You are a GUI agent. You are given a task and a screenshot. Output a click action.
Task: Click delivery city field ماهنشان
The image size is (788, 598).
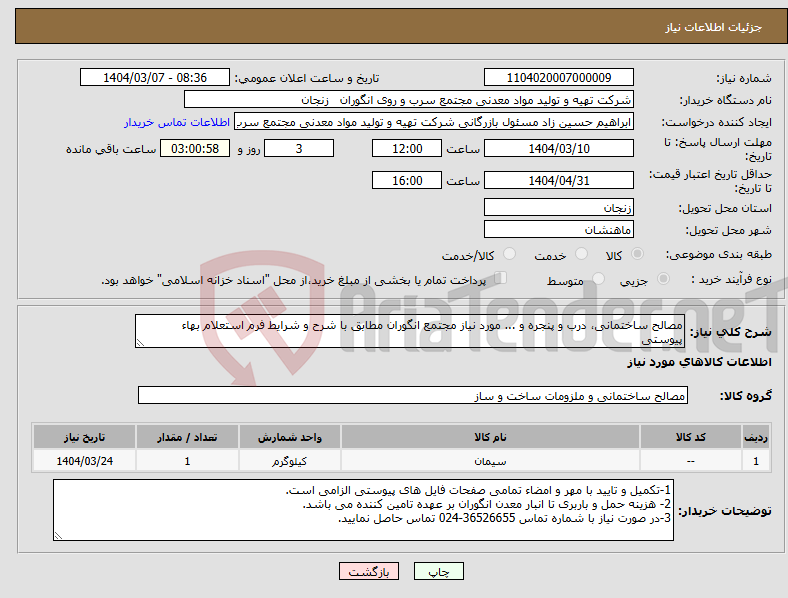[x=558, y=229]
